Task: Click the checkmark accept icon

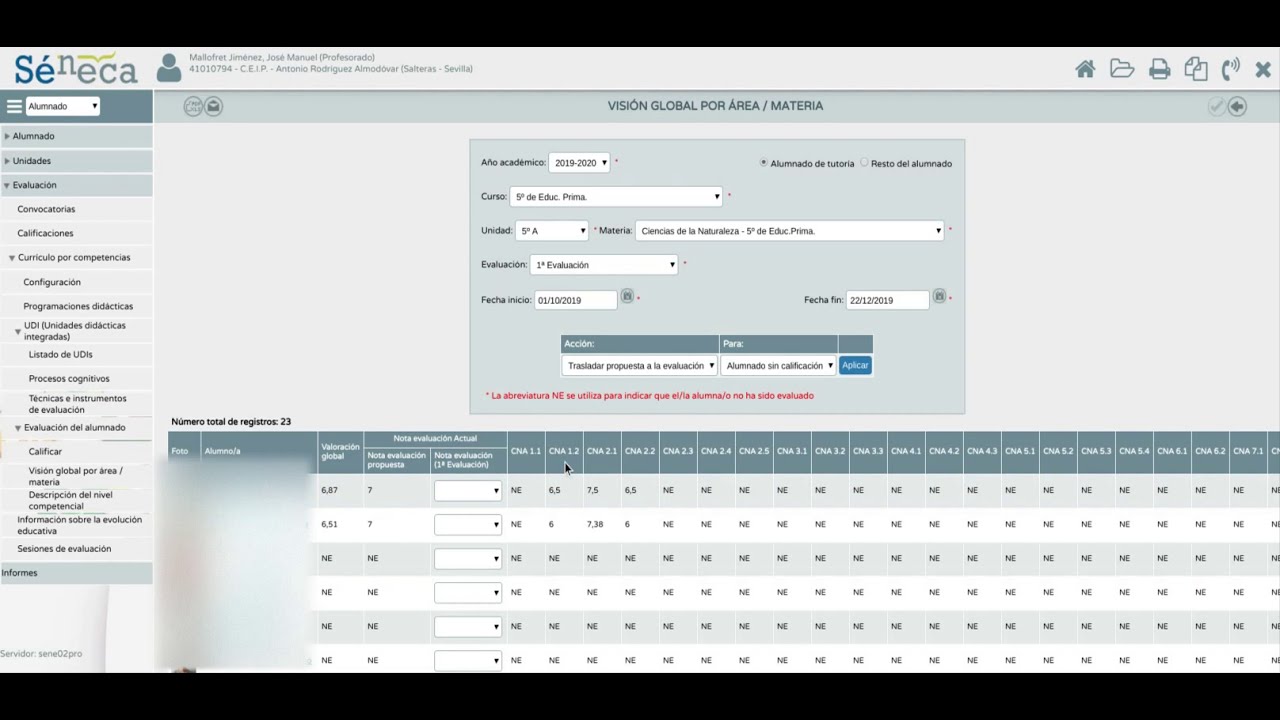Action: coord(1217,107)
